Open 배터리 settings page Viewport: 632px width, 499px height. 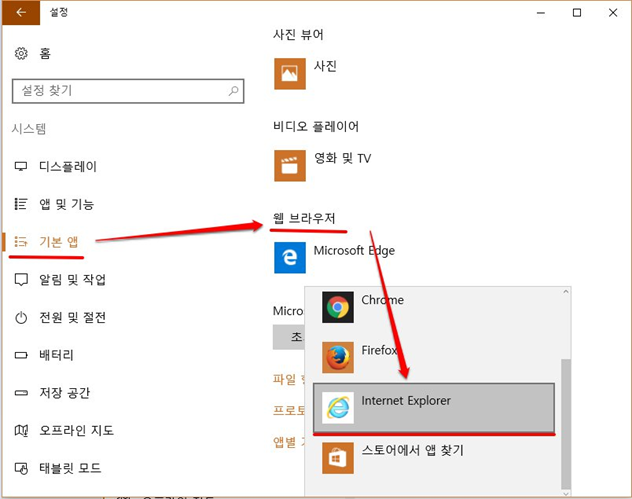click(56, 355)
